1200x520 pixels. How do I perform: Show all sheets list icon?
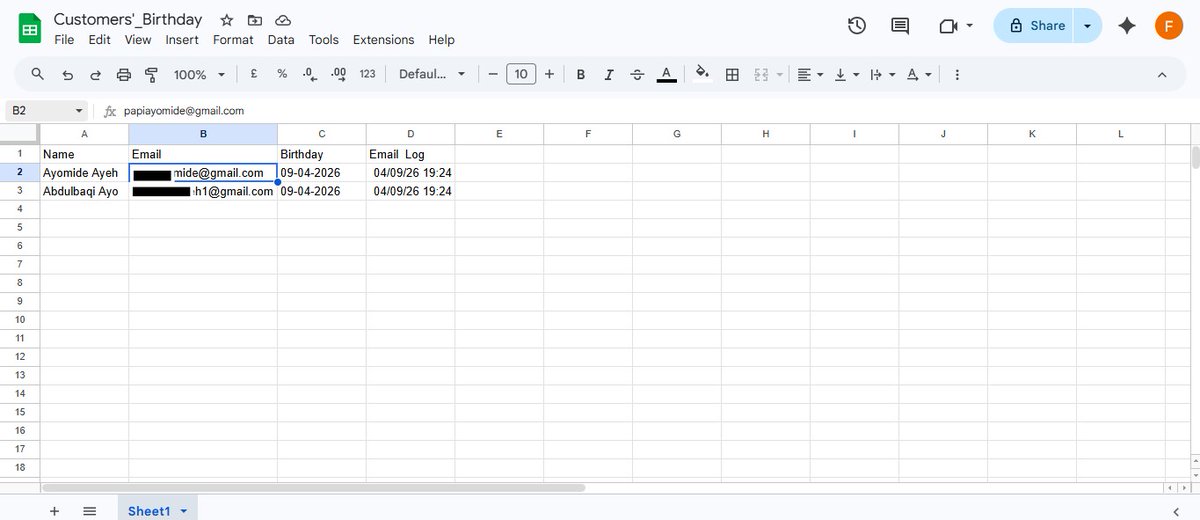click(x=89, y=510)
